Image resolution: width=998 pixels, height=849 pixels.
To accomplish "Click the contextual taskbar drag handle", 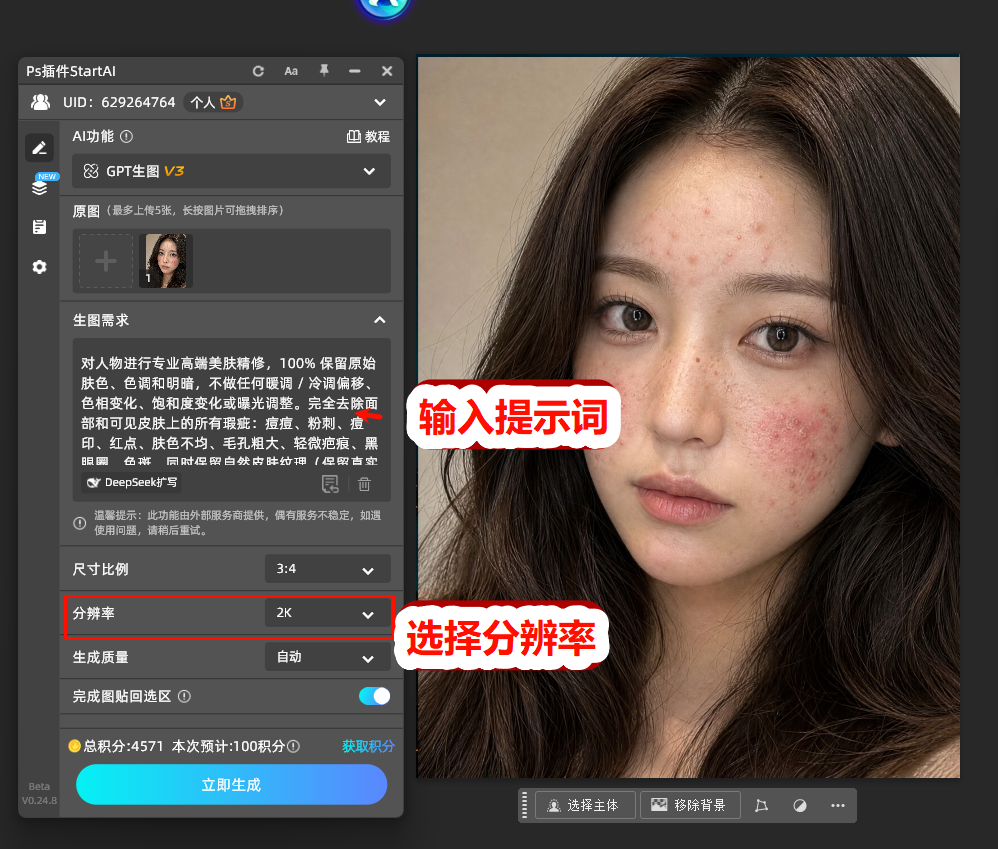I will [x=524, y=806].
